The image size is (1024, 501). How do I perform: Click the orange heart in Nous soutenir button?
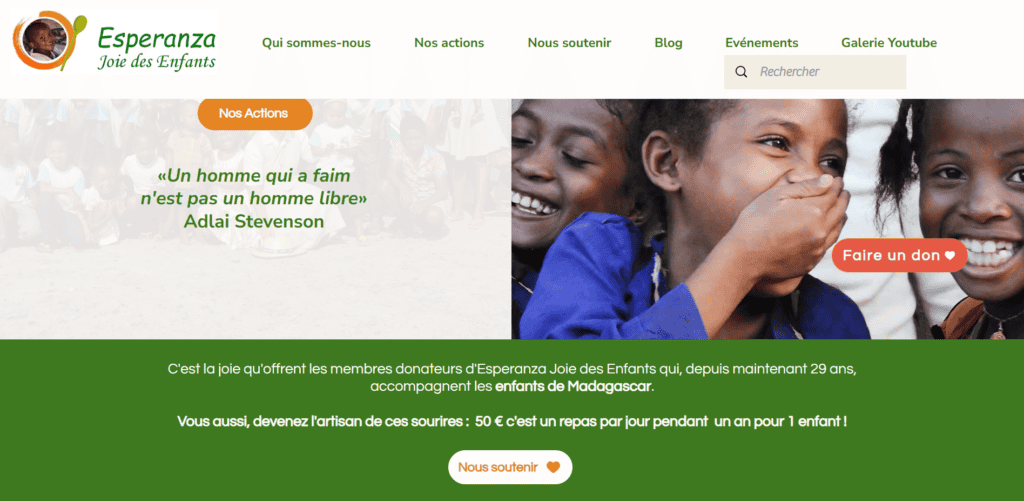[x=553, y=467]
